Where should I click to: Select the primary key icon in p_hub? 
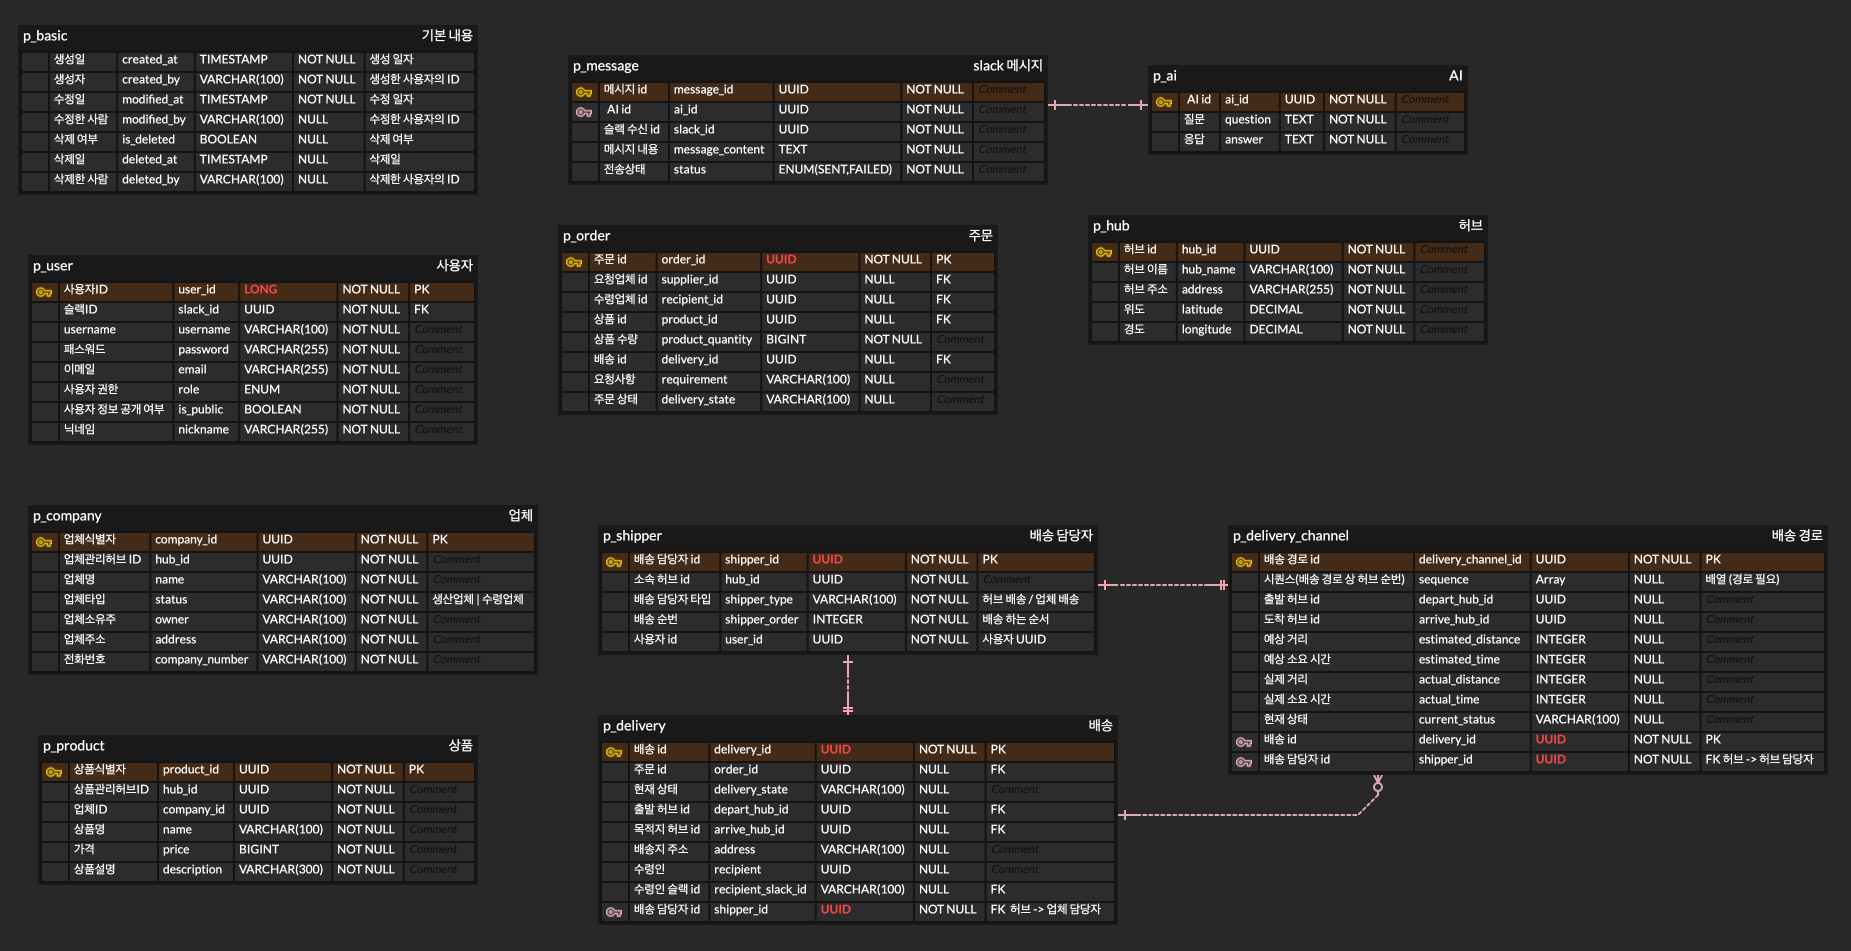[x=1104, y=251]
